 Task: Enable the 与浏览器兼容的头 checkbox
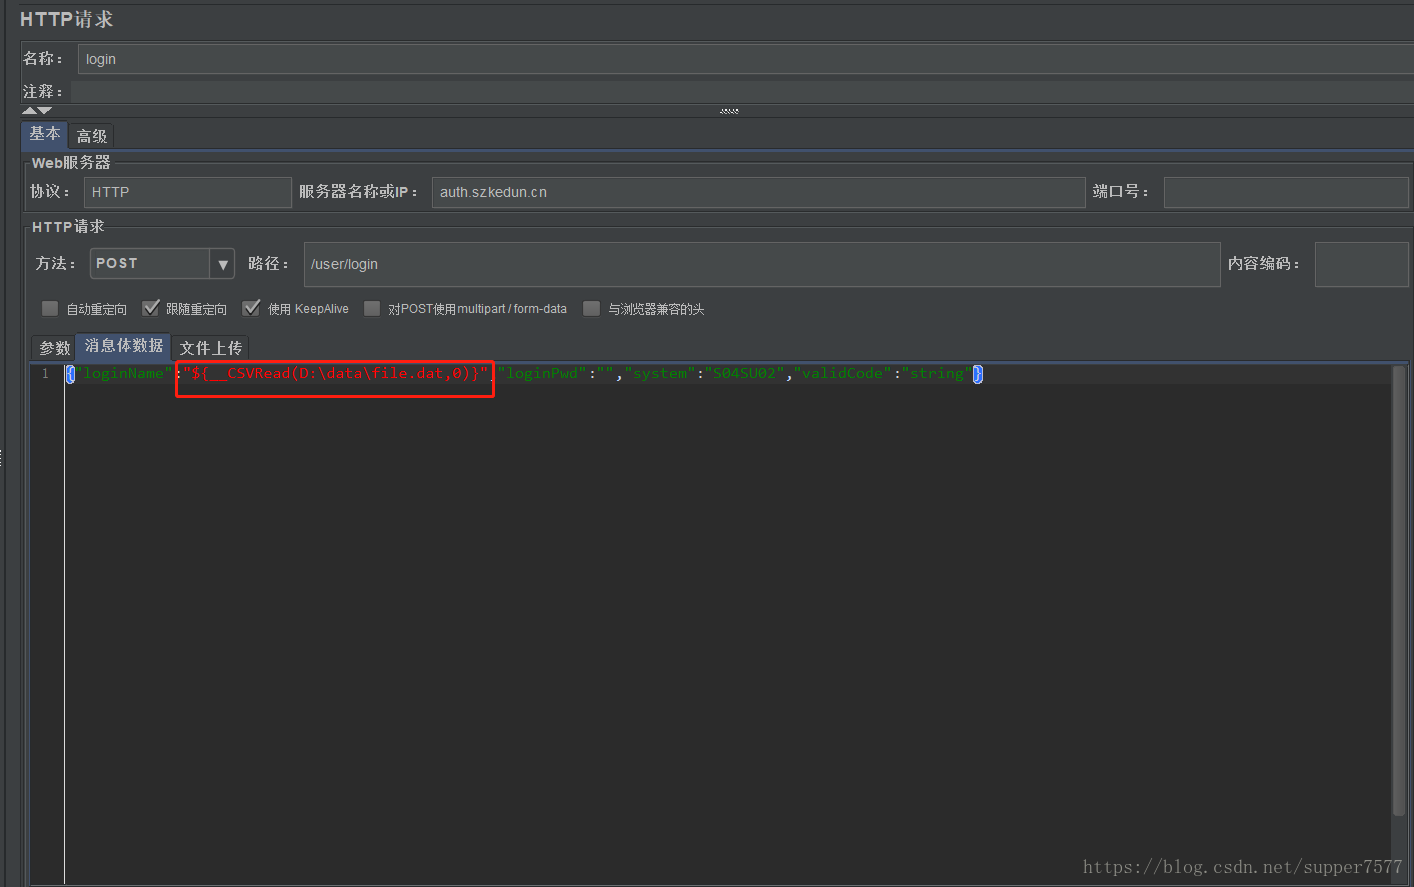point(592,308)
